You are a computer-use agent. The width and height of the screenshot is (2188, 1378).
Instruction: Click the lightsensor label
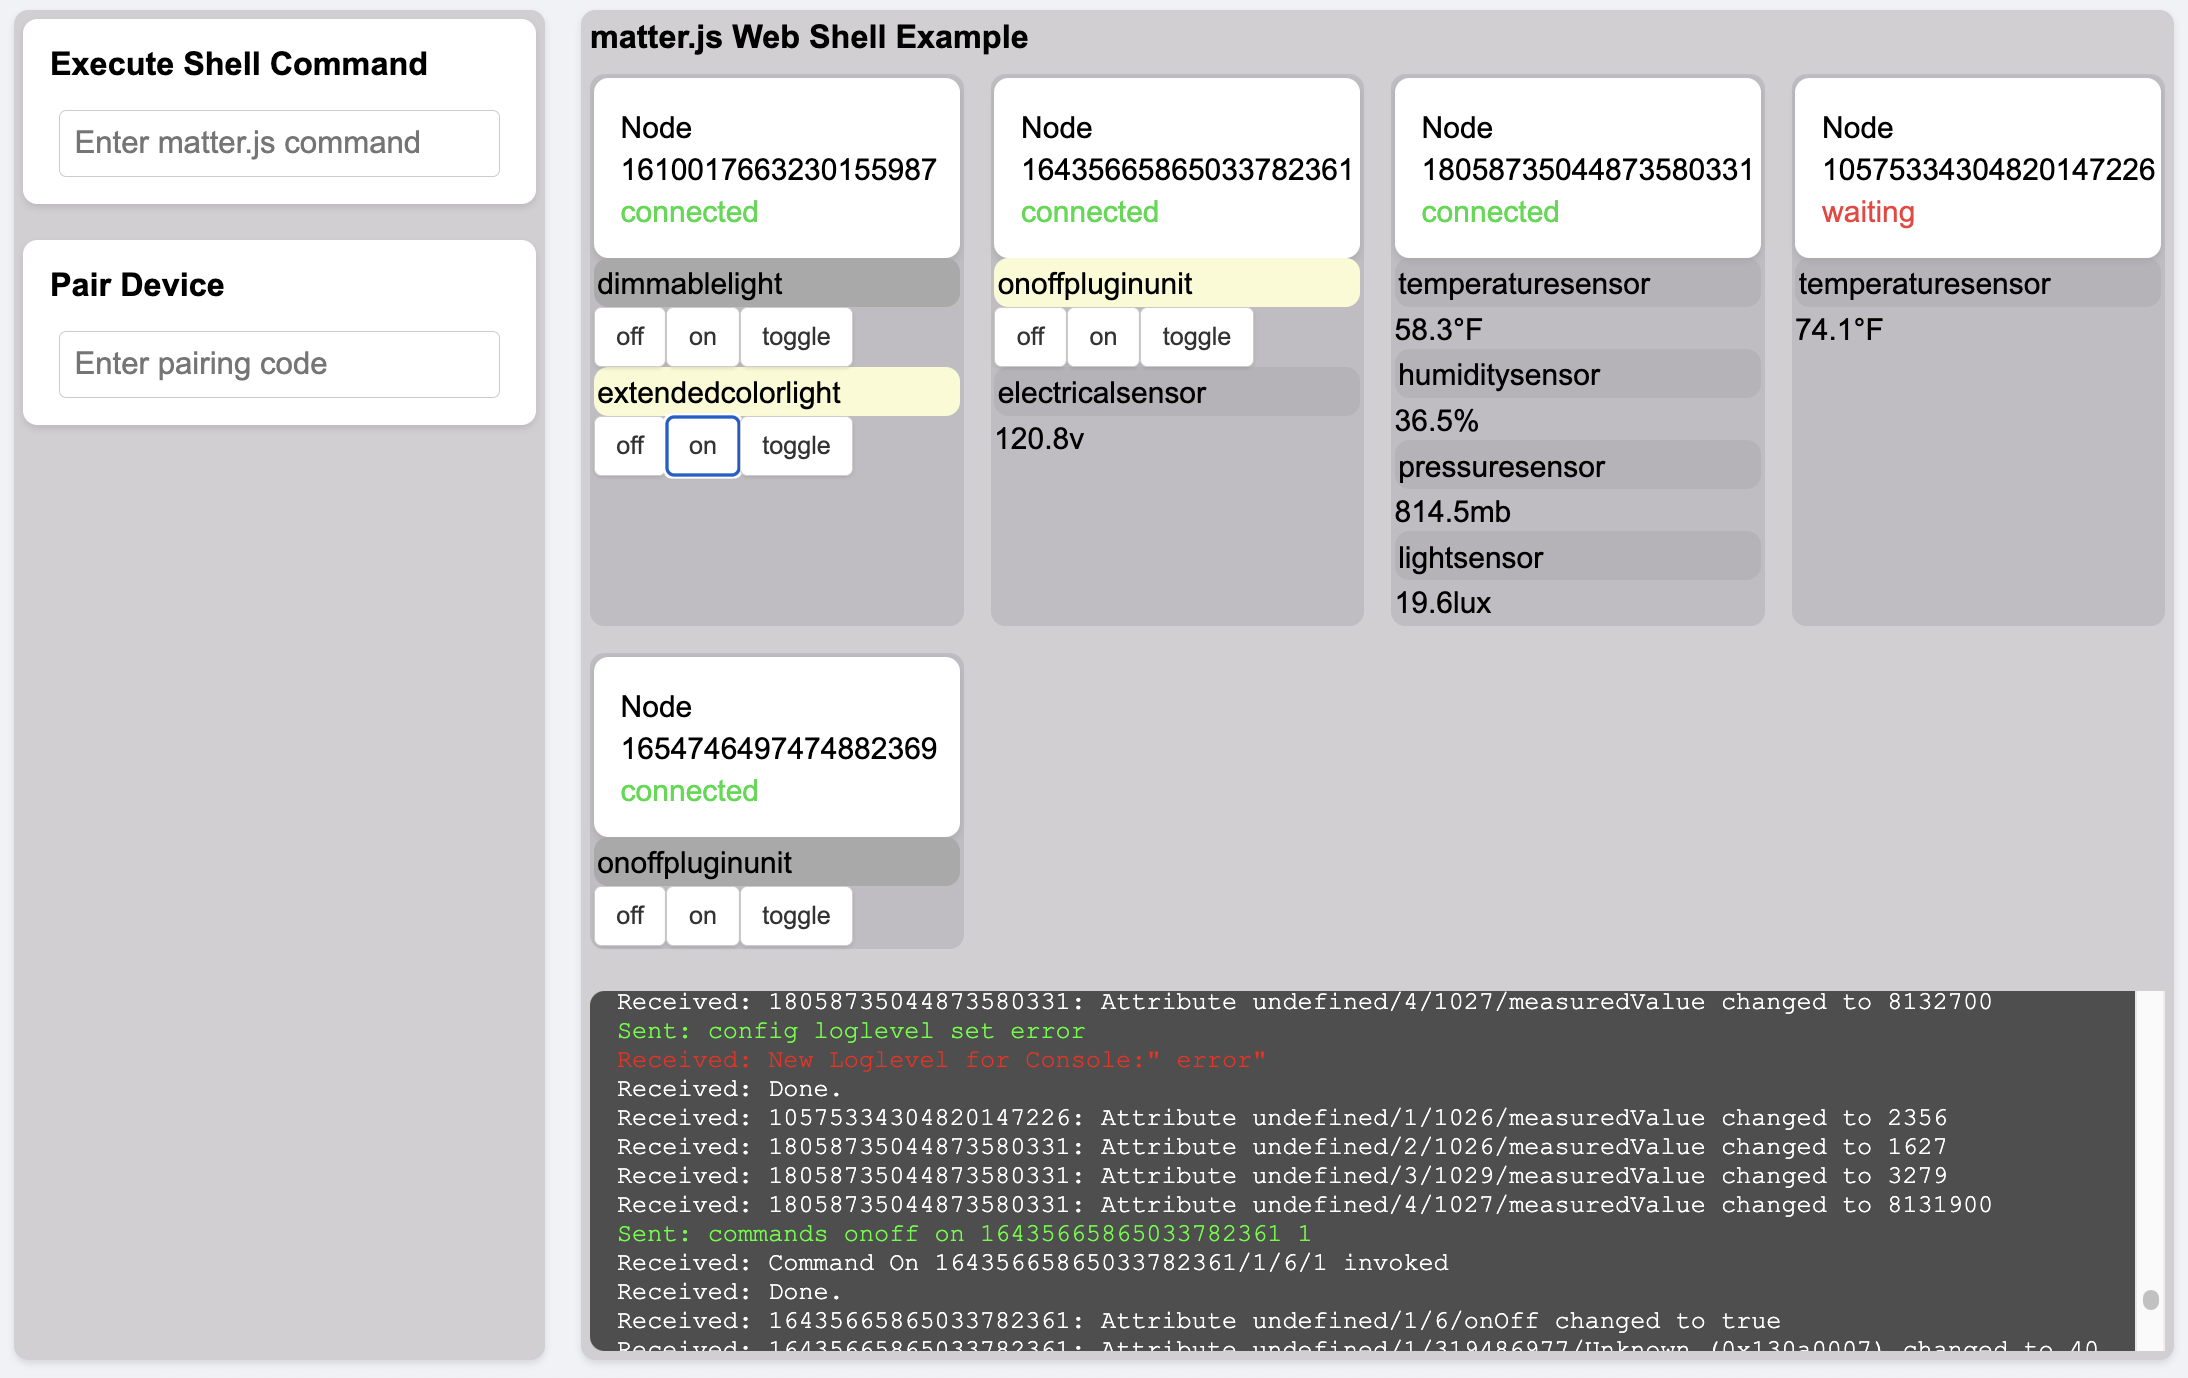click(1578, 558)
